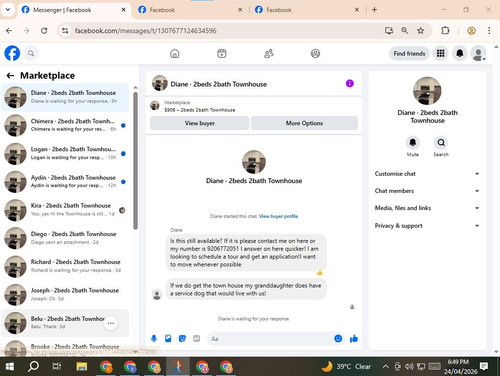Click browser reload icon
Screen dimensions: 500x376
(44, 31)
